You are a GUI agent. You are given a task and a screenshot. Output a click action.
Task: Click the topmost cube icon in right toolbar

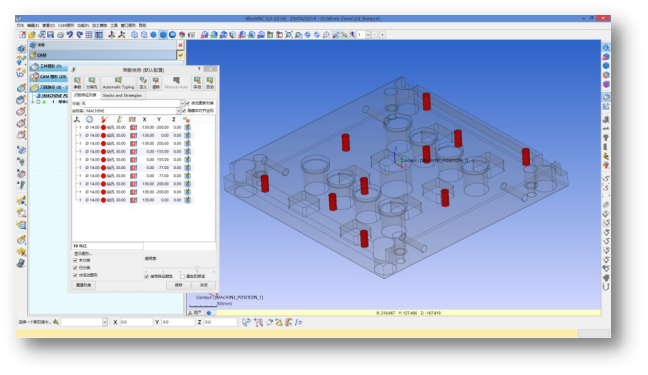coord(606,47)
